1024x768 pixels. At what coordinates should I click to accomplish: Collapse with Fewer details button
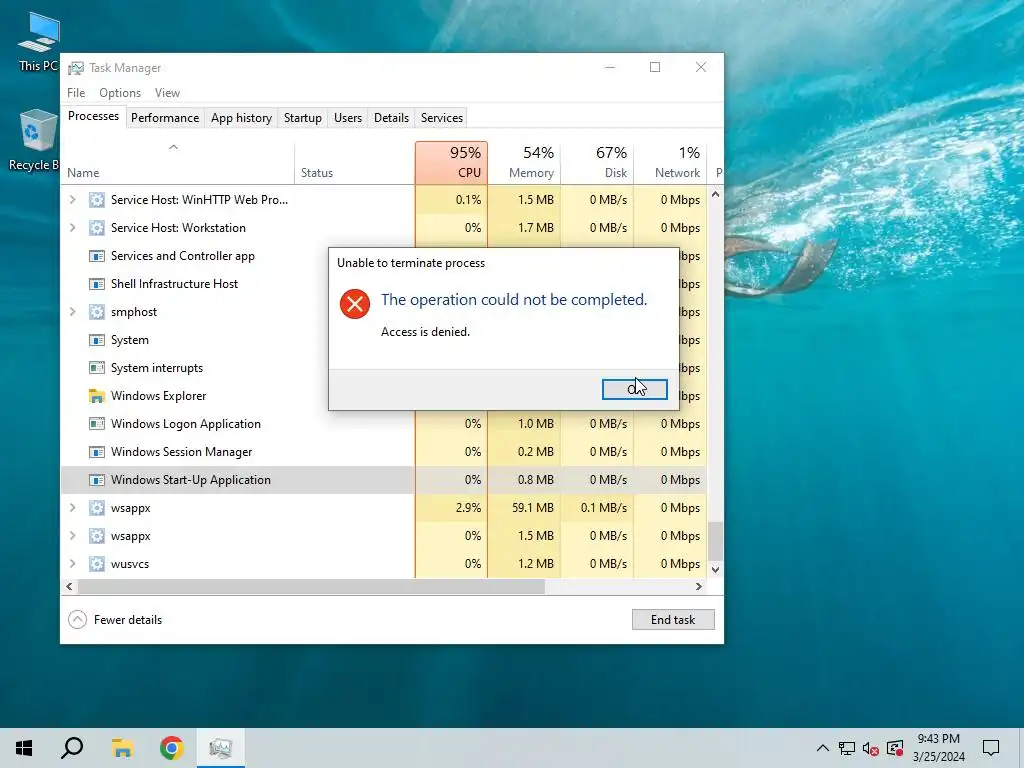(115, 620)
